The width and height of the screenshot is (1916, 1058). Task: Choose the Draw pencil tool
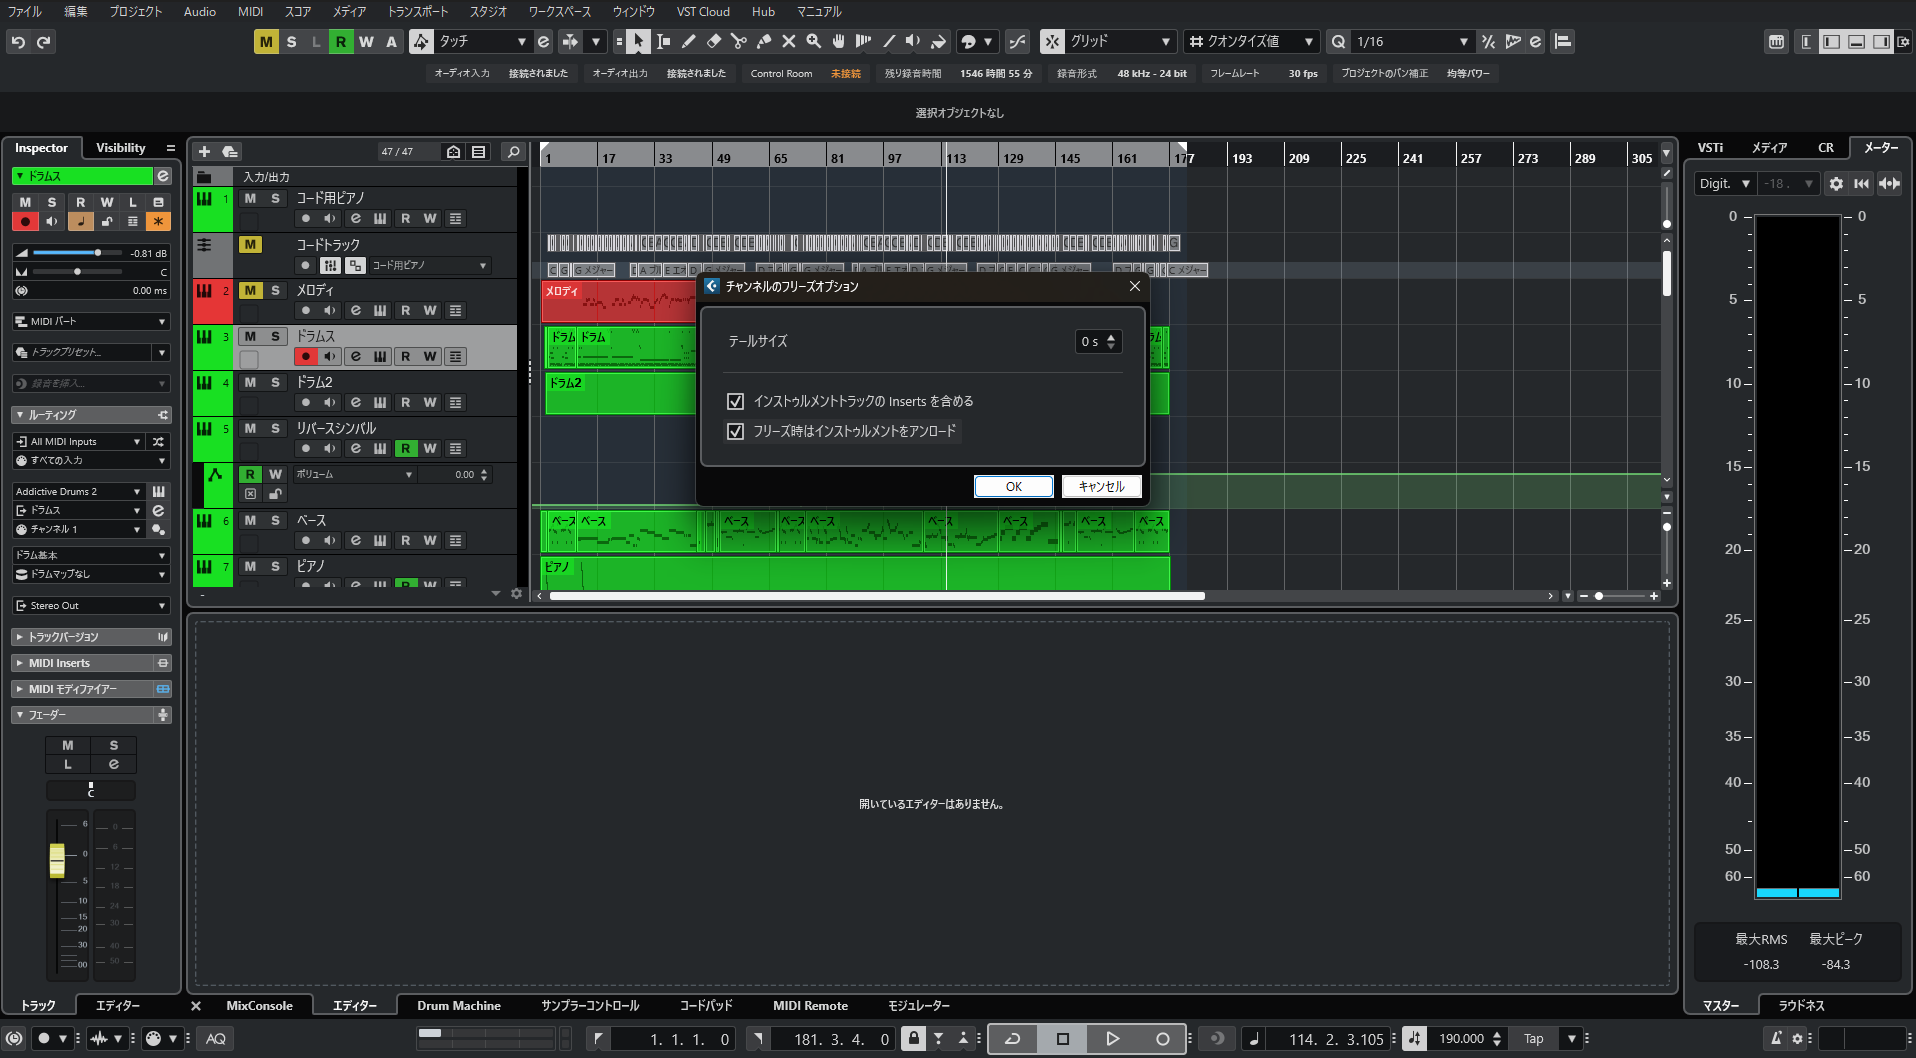[688, 42]
